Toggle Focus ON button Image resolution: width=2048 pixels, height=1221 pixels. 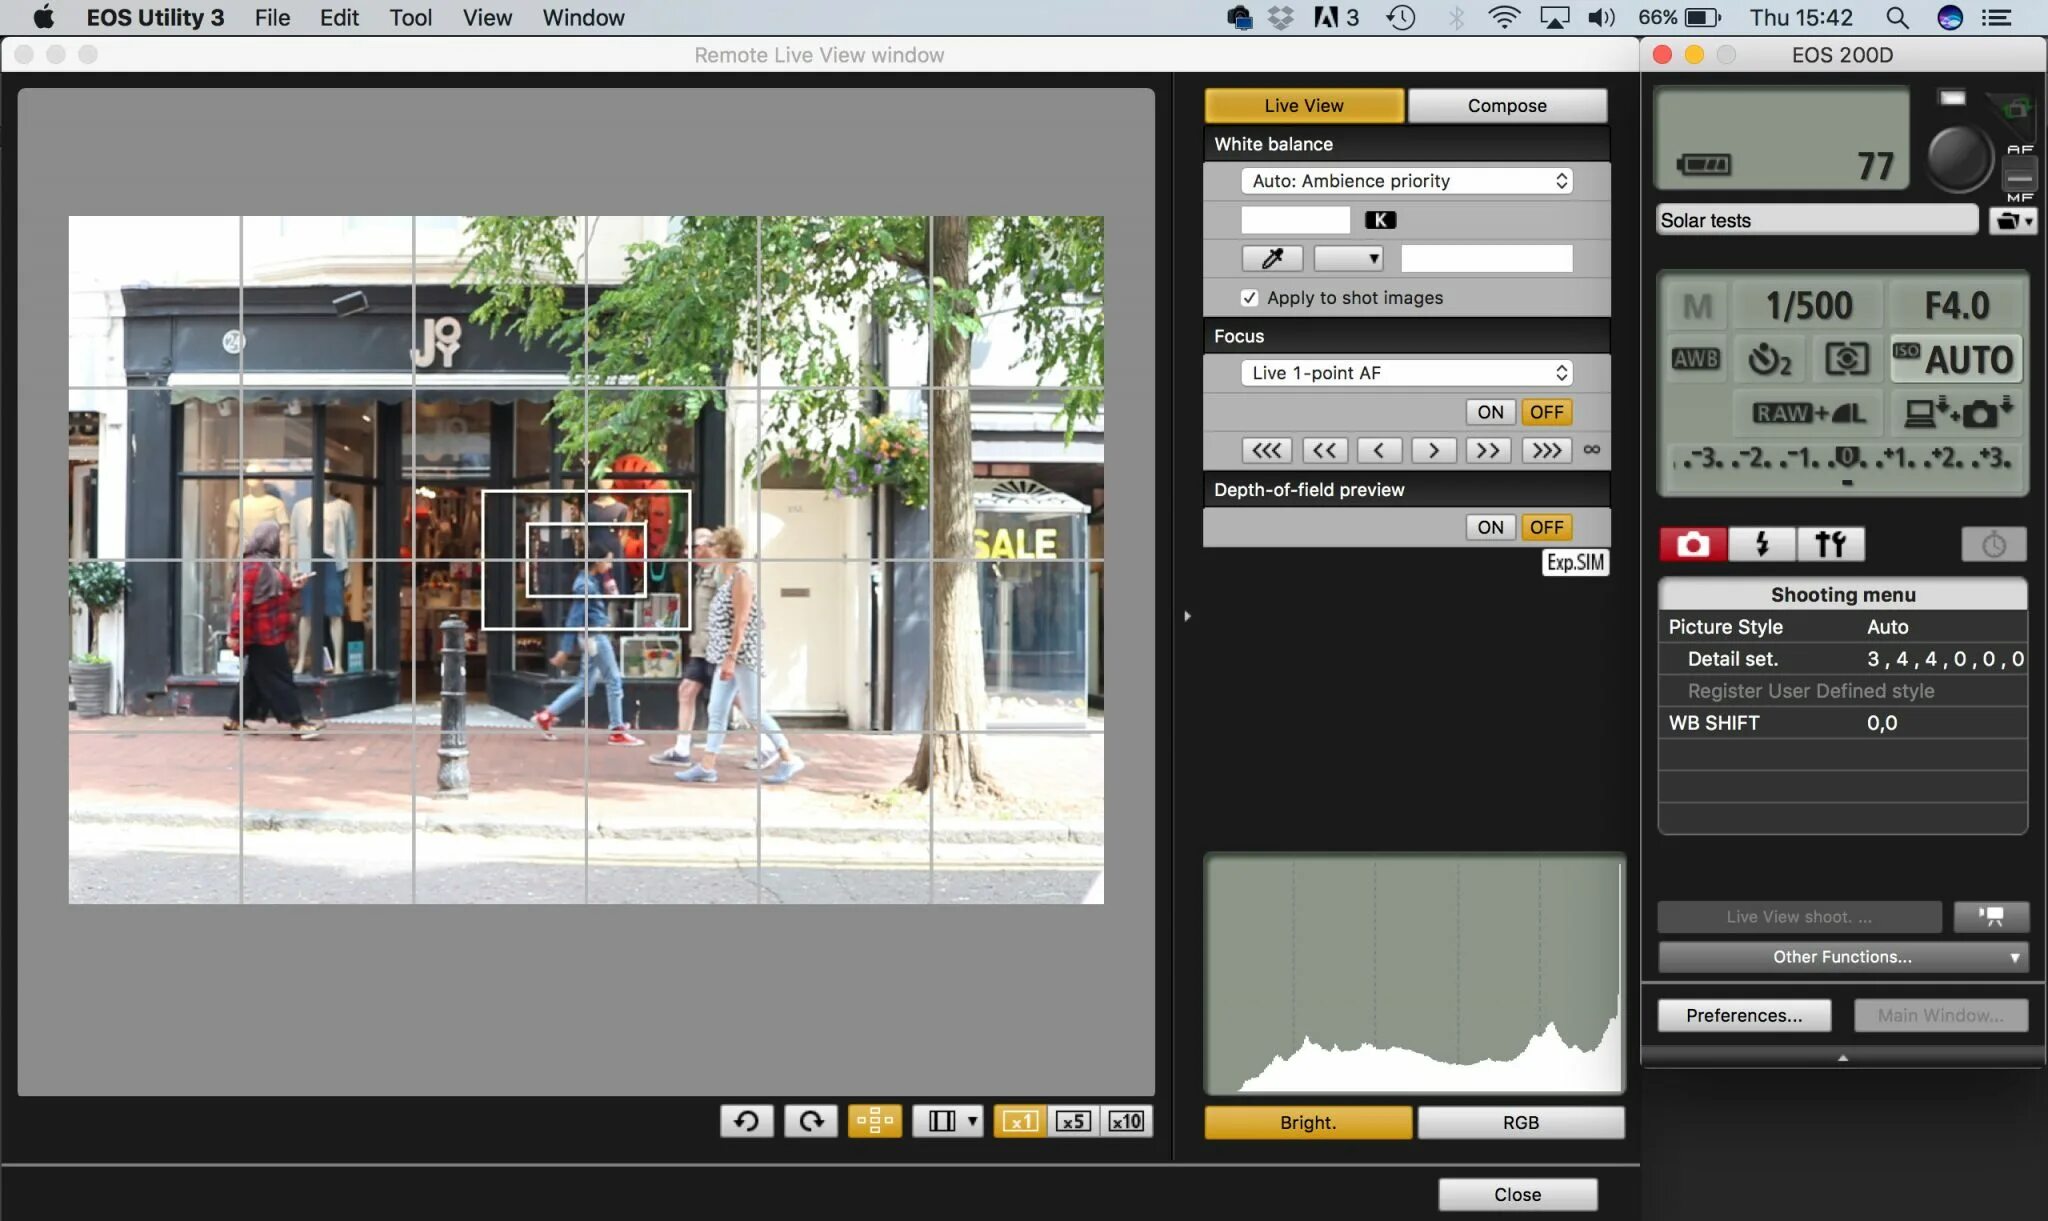1490,411
